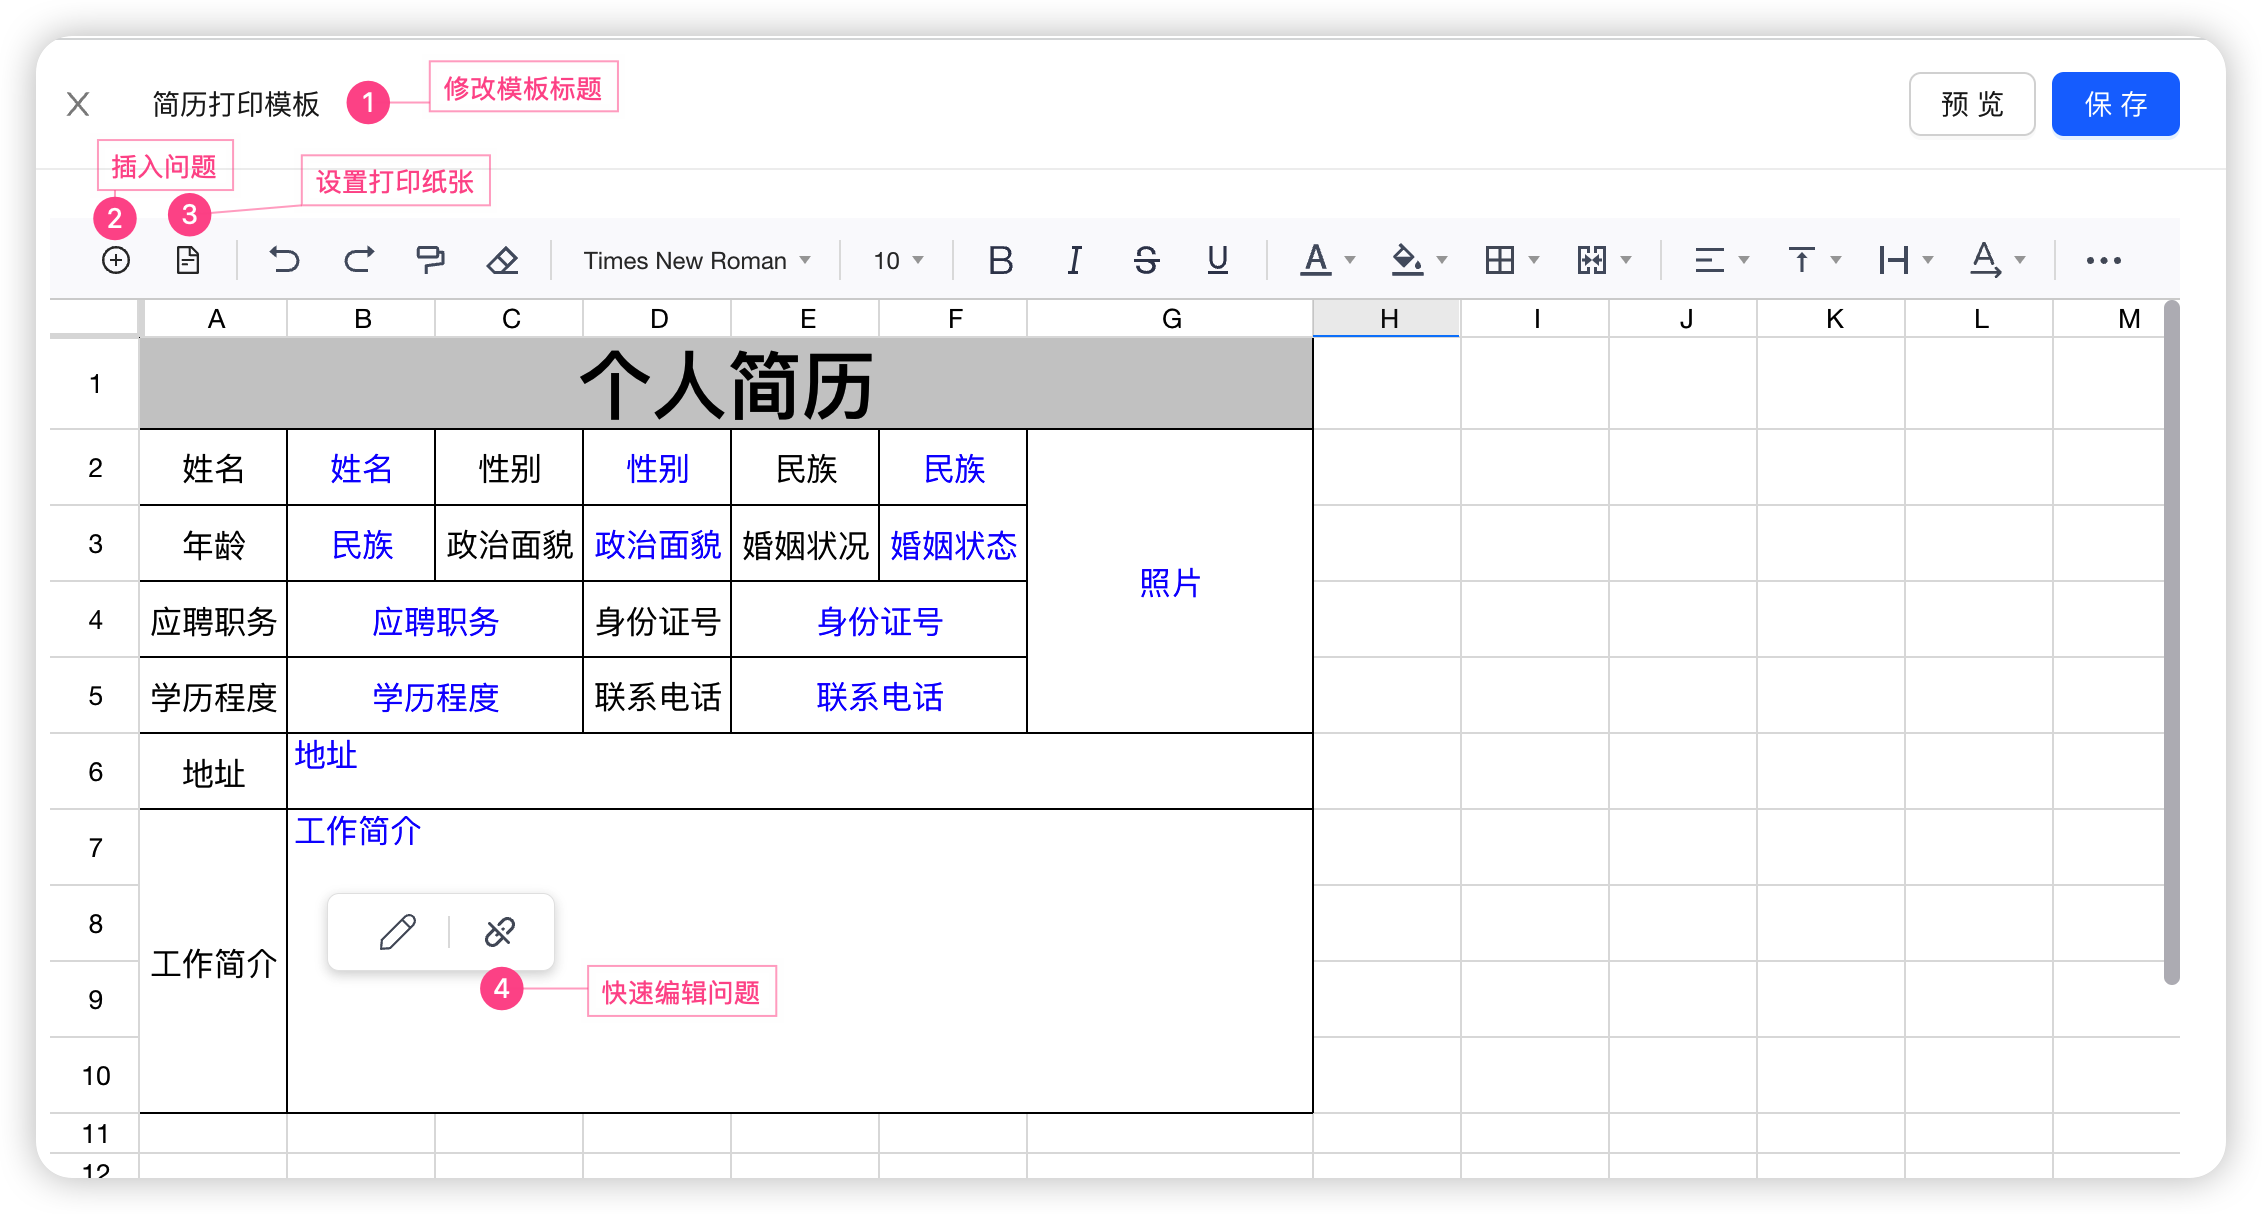Open the font color dropdown arrow
The height and width of the screenshot is (1214, 2262).
tap(1350, 260)
